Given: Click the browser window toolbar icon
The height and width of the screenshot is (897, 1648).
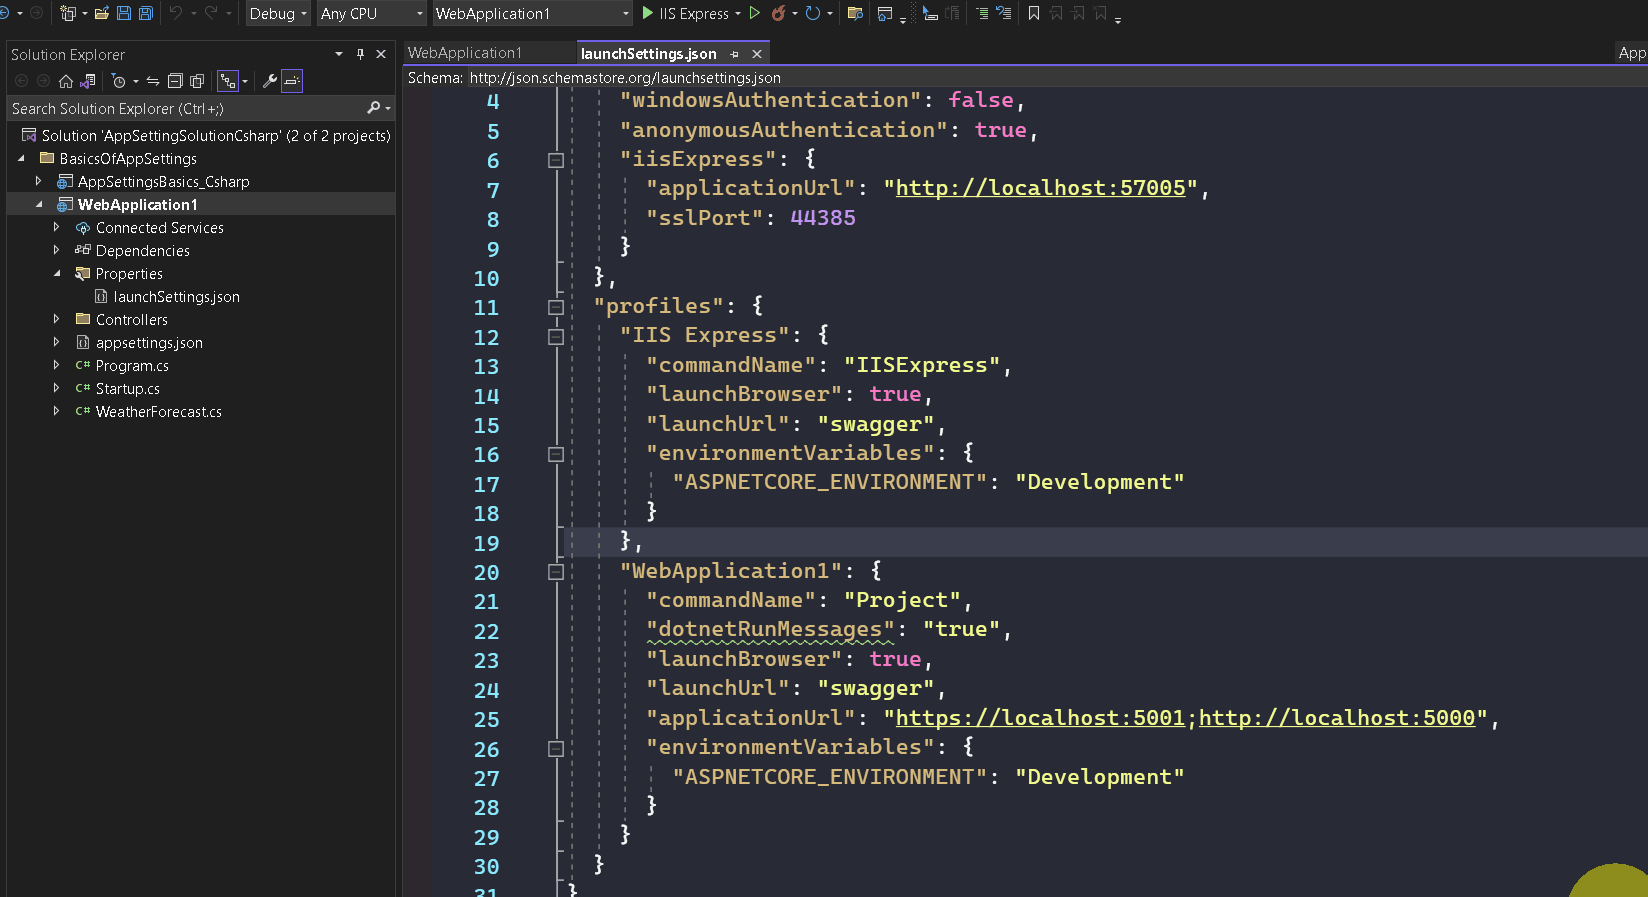Looking at the screenshot, I should coord(885,13).
